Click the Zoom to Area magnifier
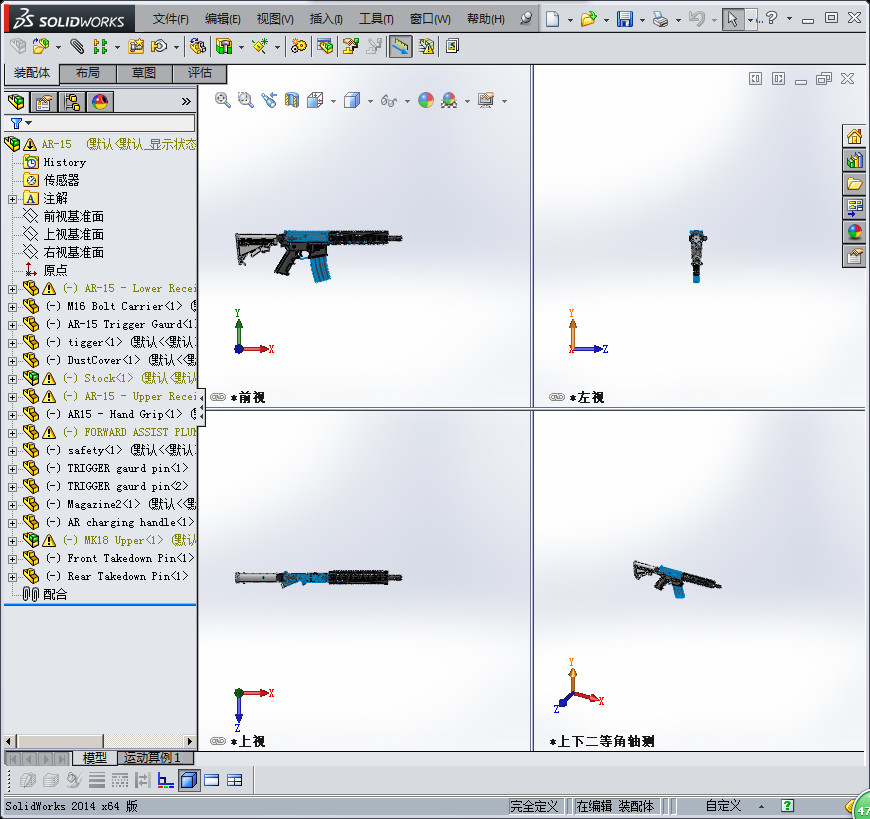Image resolution: width=870 pixels, height=819 pixels. pos(245,100)
